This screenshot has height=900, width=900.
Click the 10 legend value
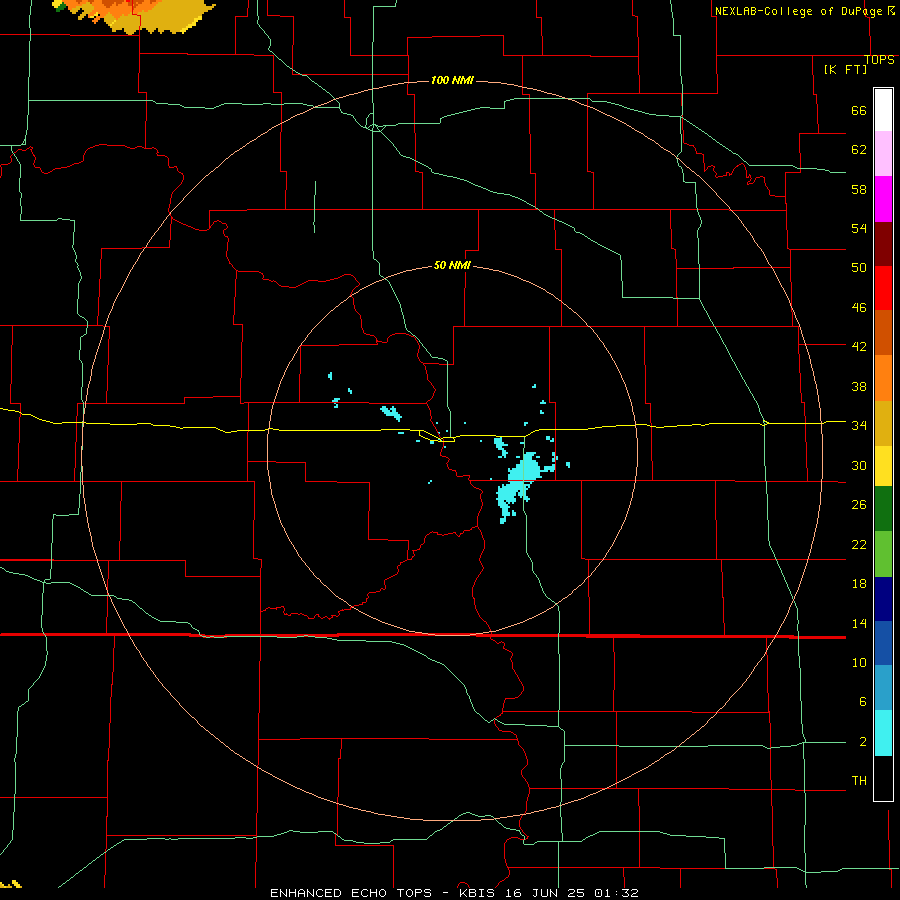[x=859, y=663]
